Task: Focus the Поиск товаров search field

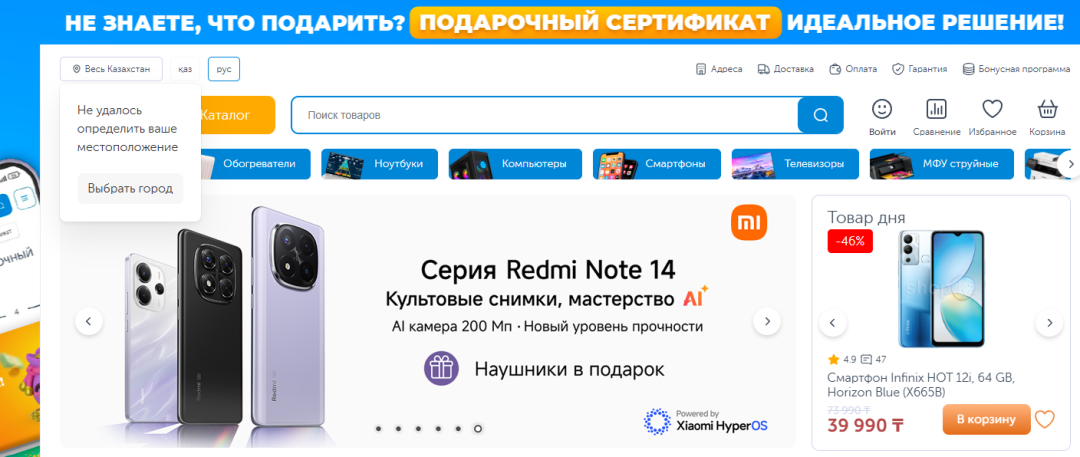Action: [x=544, y=115]
